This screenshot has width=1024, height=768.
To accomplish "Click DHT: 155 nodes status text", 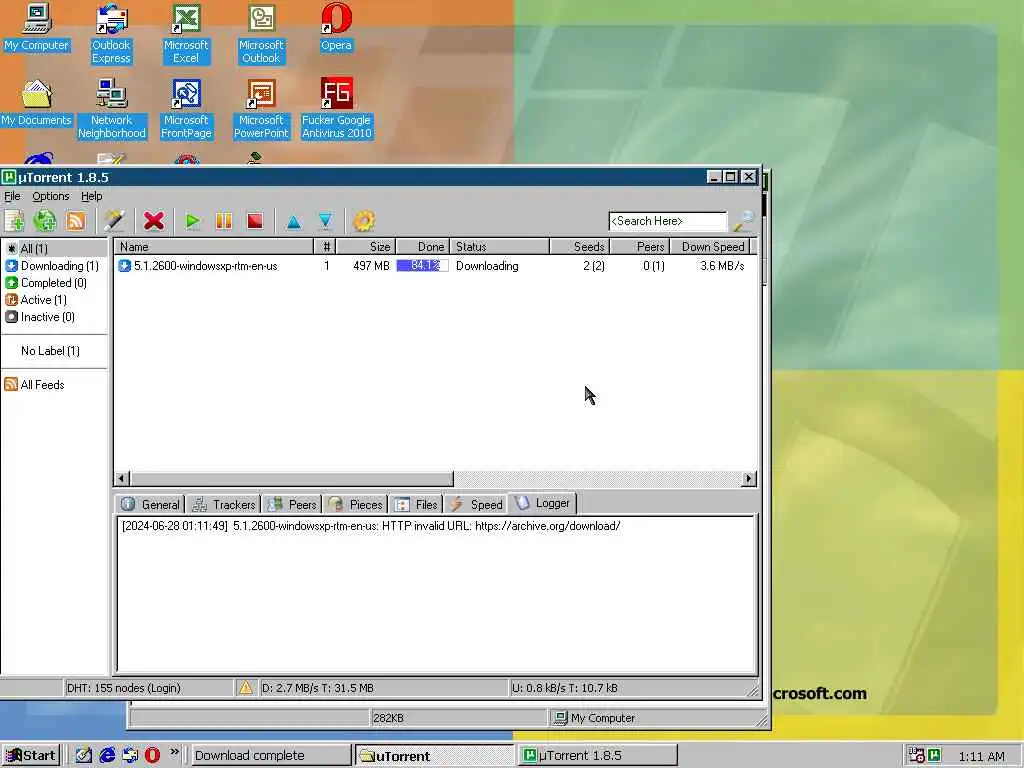I will click(x=123, y=688).
